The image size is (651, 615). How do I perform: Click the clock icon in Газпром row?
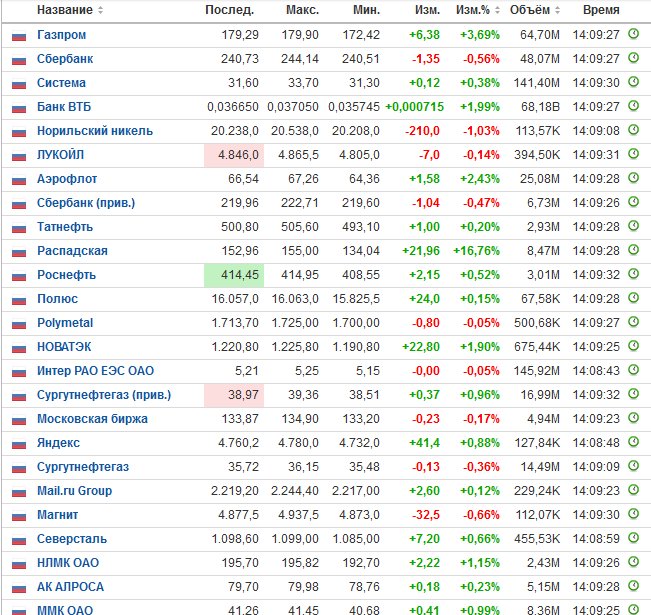click(634, 34)
